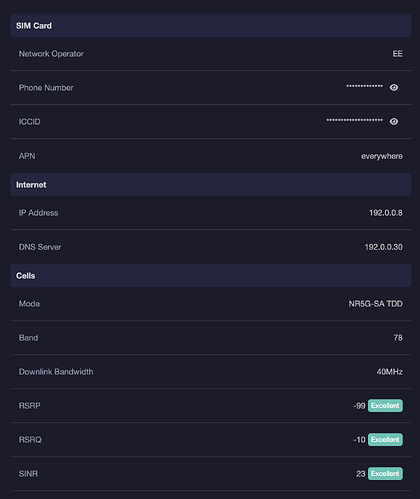The height and width of the screenshot is (499, 420).
Task: Select the band value 78
Action: (398, 338)
